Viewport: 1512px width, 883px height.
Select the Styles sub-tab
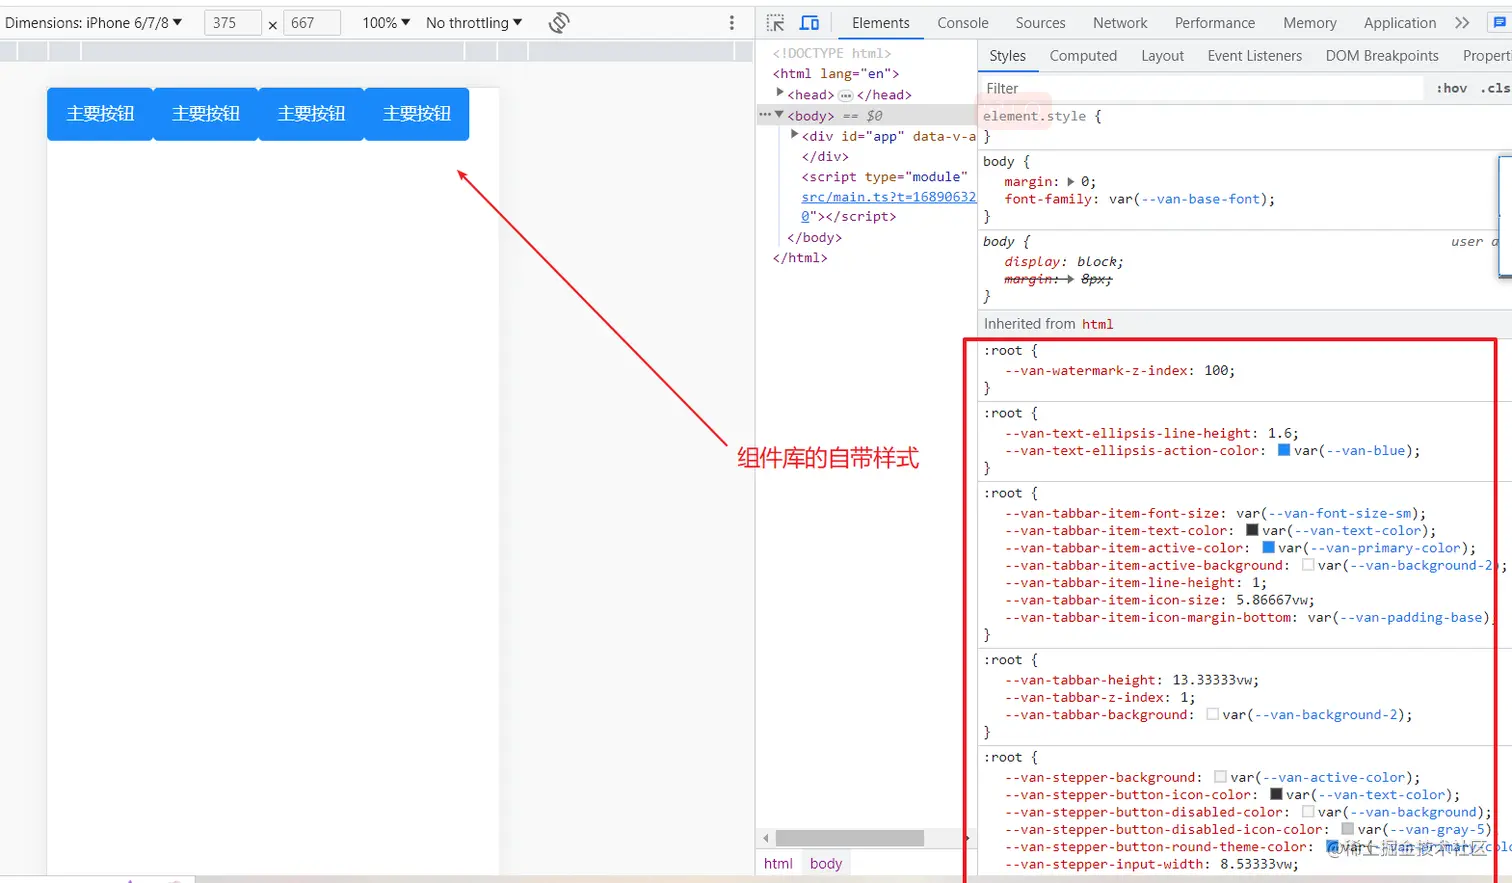coord(1008,56)
